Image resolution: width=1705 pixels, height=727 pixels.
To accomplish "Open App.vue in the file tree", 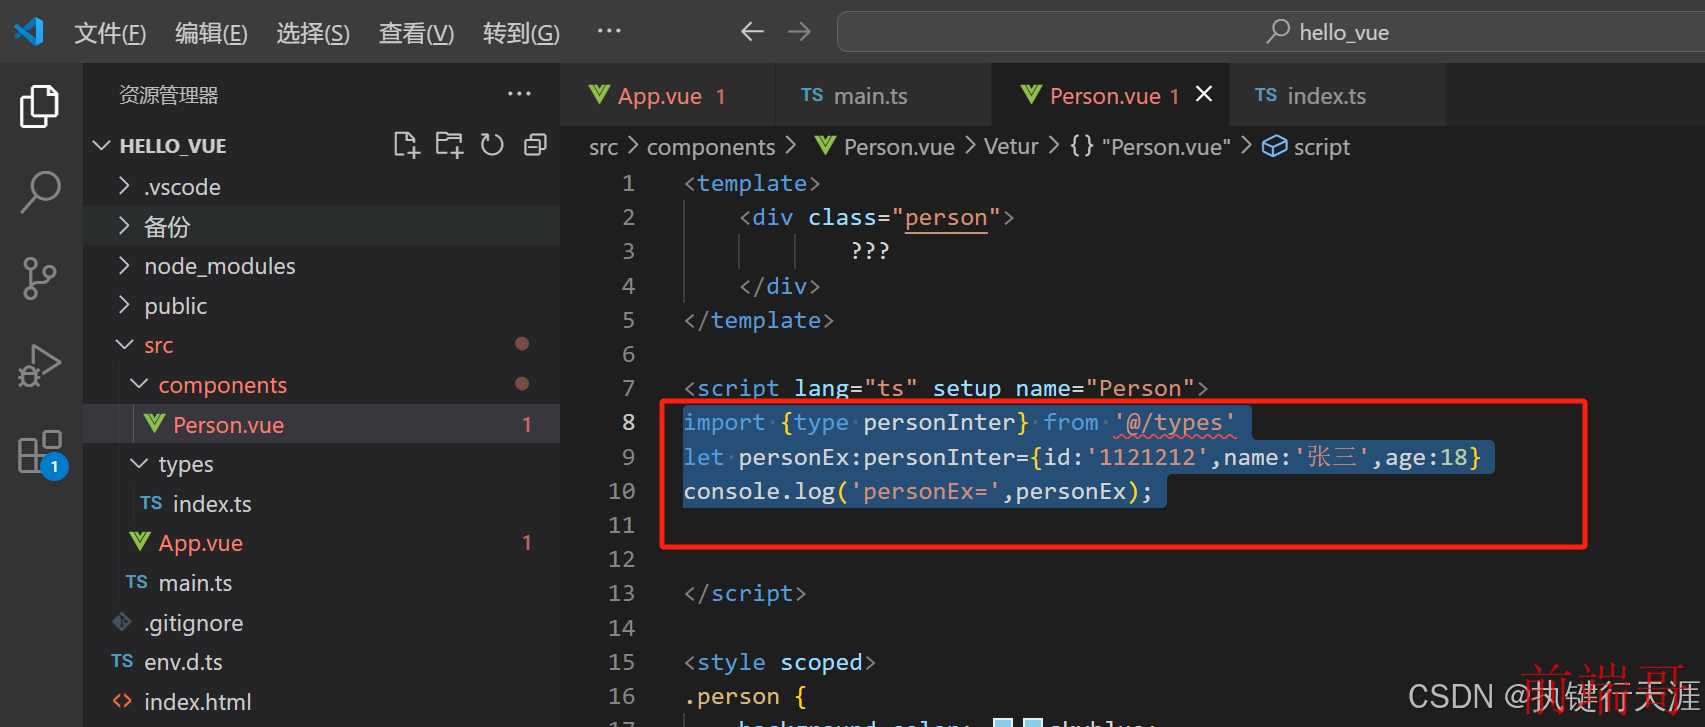I will 321,543.
